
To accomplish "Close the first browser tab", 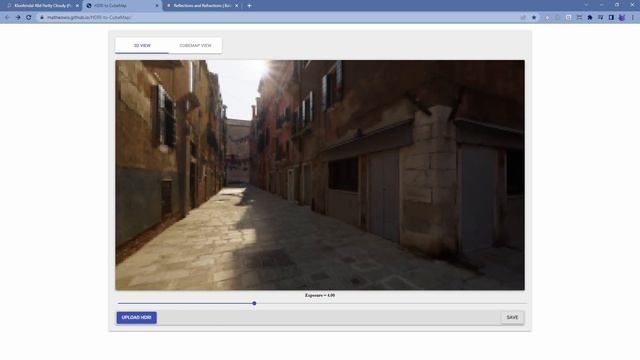I will [x=77, y=6].
